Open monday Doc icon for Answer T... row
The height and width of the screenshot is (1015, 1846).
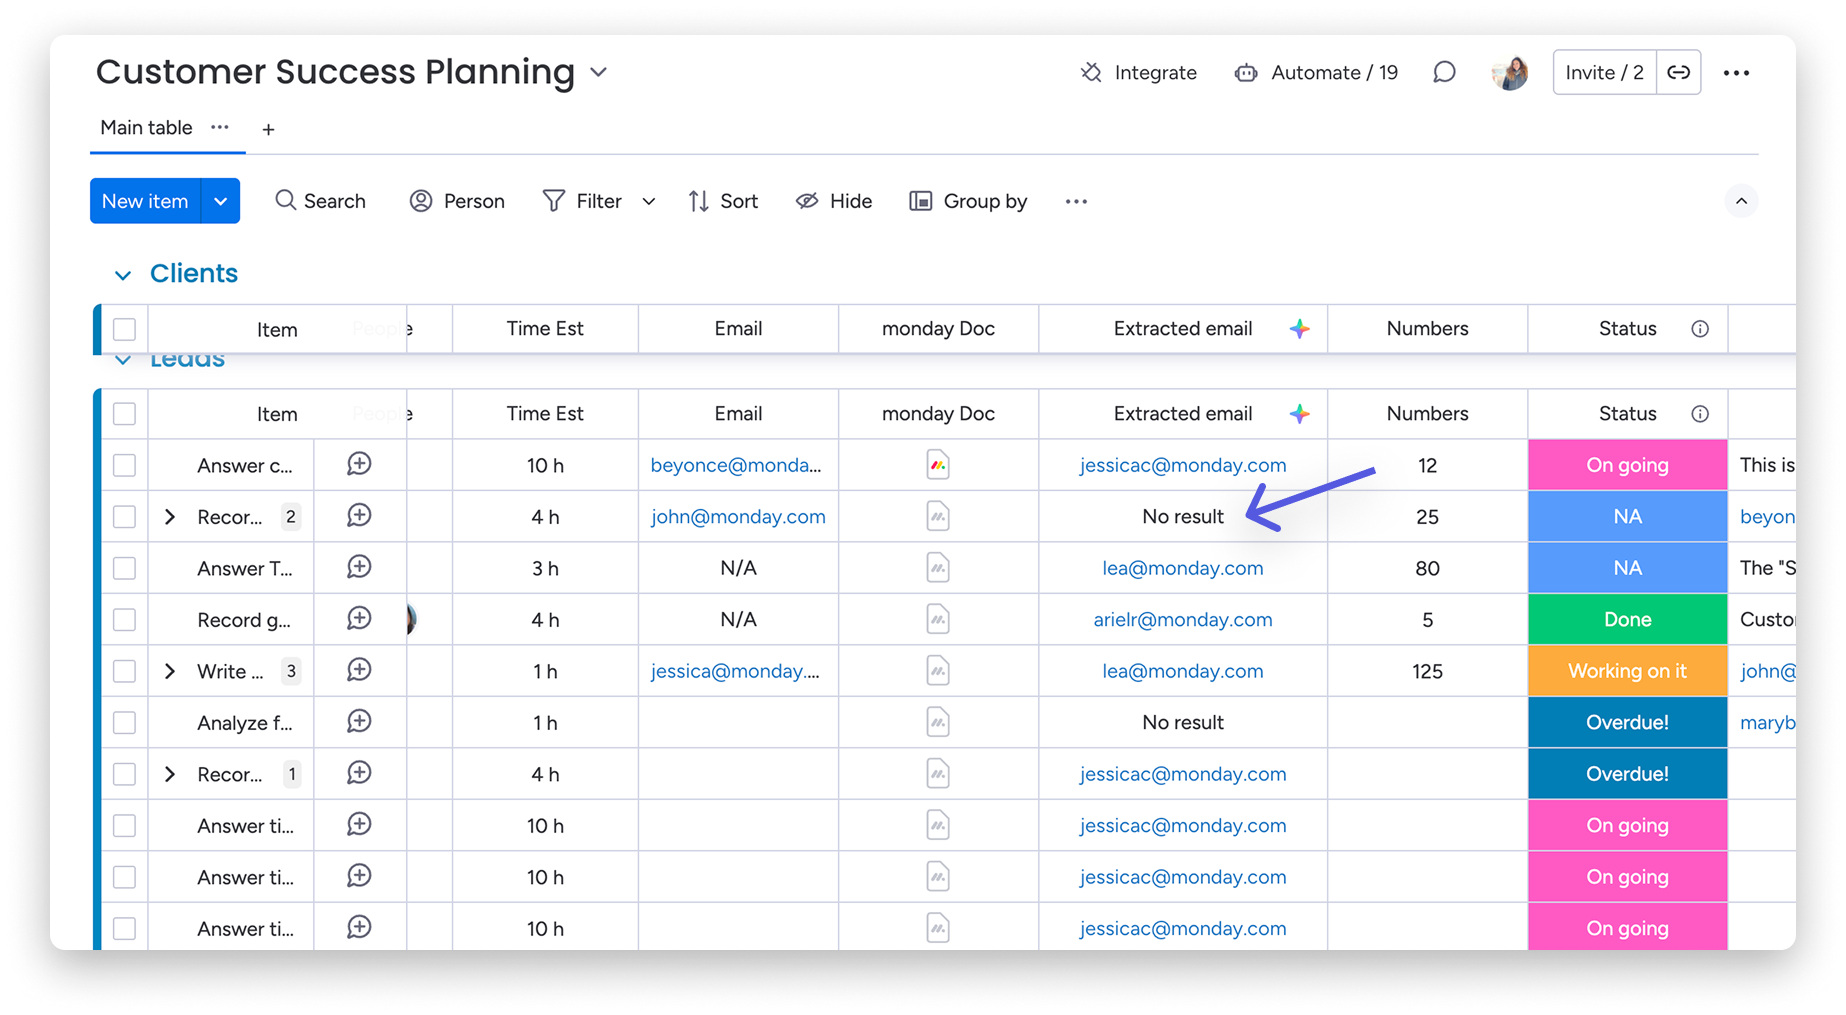point(938,568)
